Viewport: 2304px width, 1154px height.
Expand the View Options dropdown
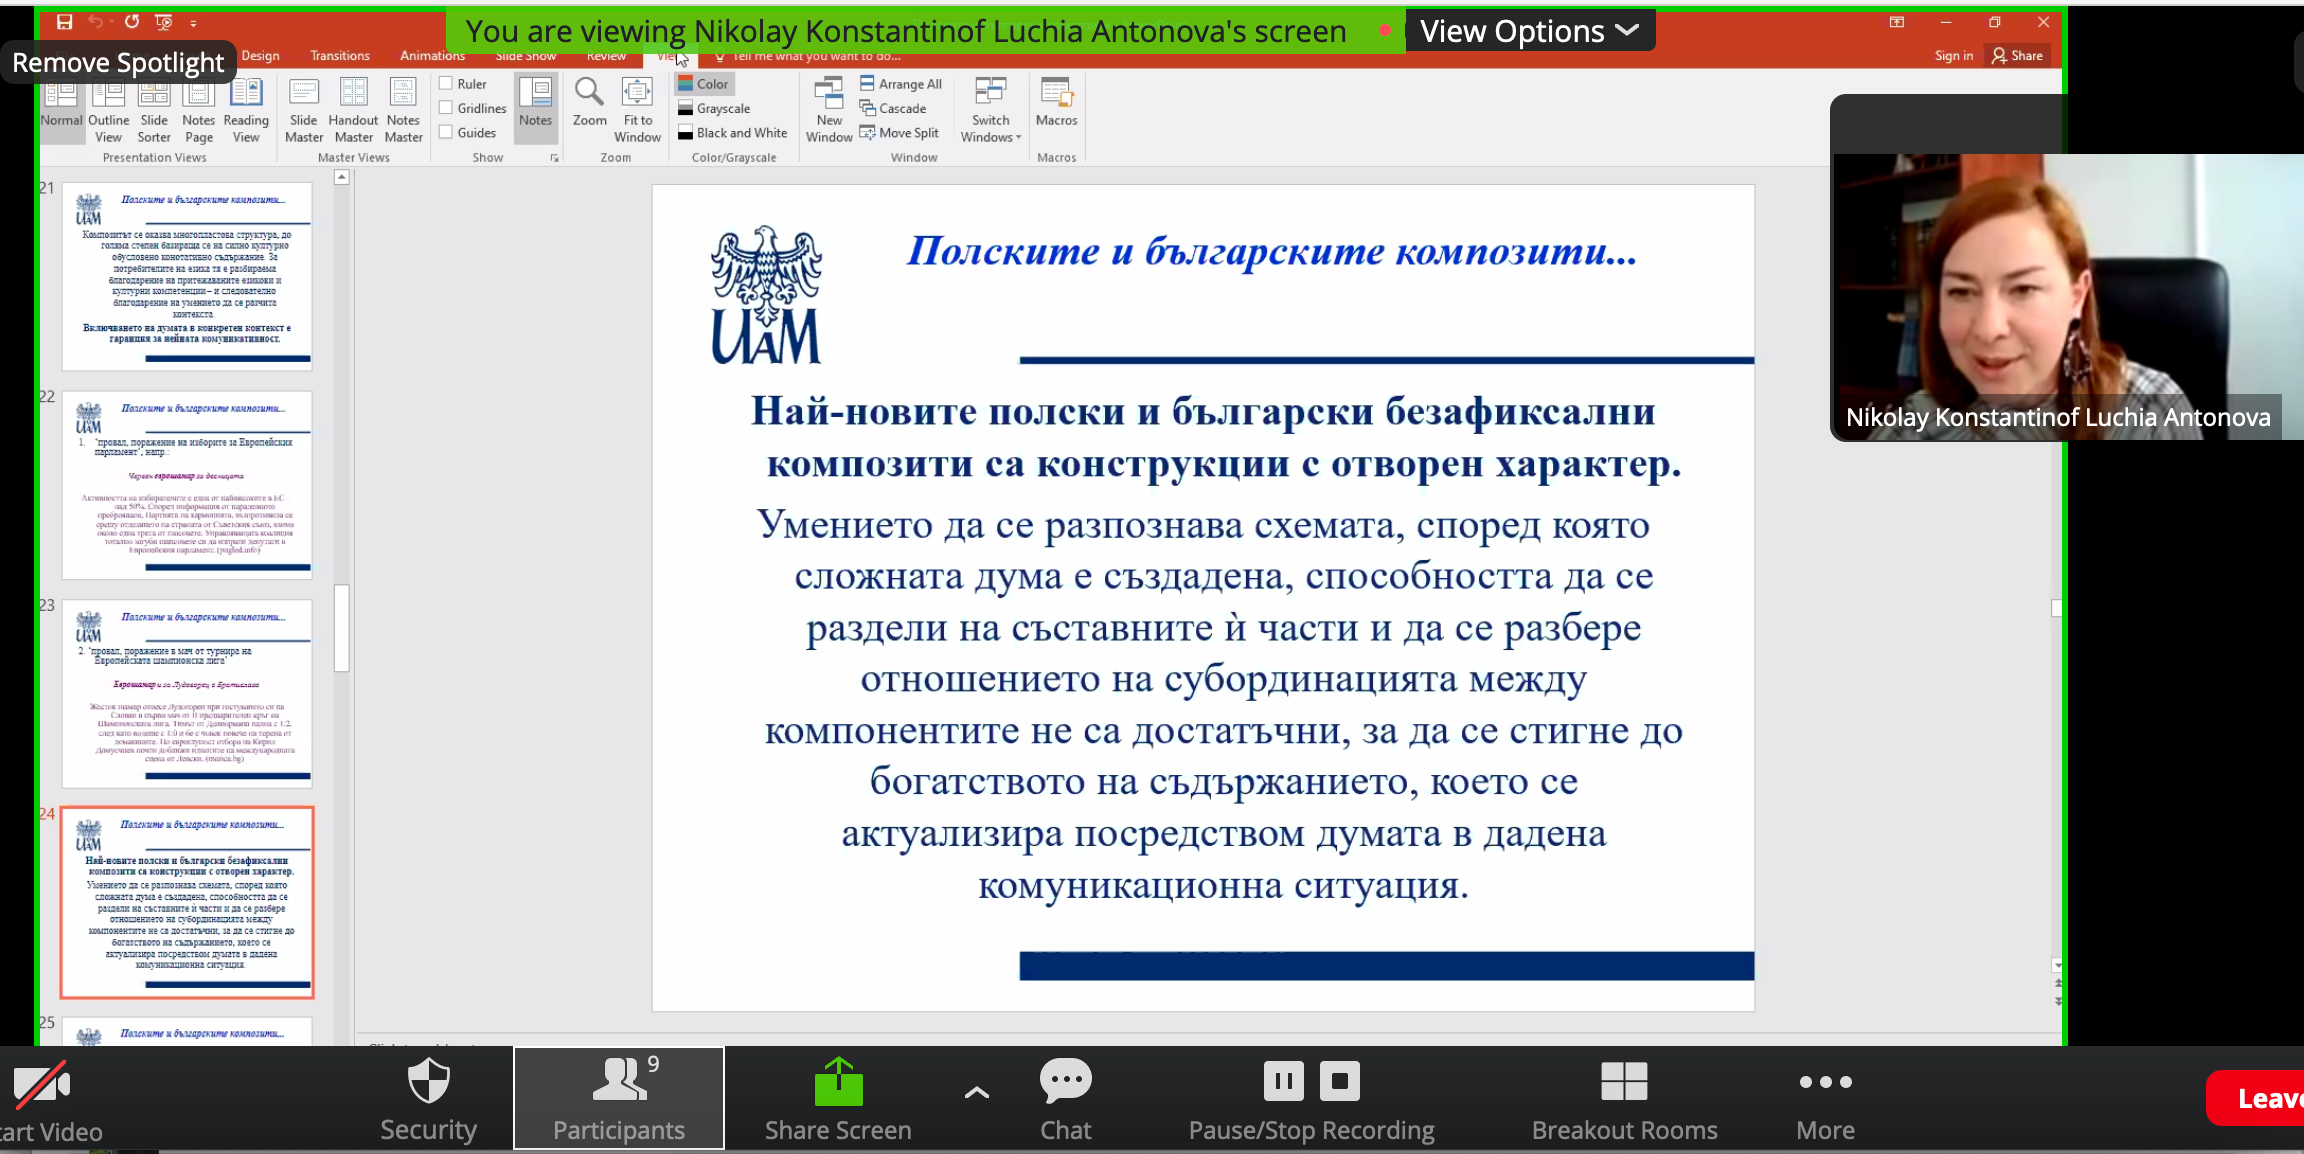coord(1529,31)
